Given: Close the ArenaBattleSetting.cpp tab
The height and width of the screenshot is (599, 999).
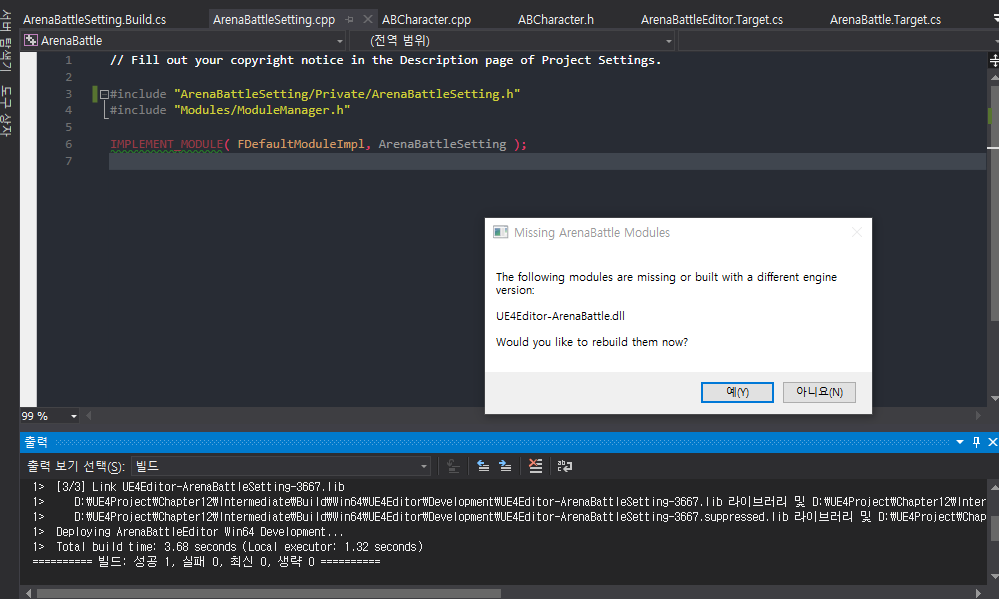Looking at the screenshot, I should [368, 19].
